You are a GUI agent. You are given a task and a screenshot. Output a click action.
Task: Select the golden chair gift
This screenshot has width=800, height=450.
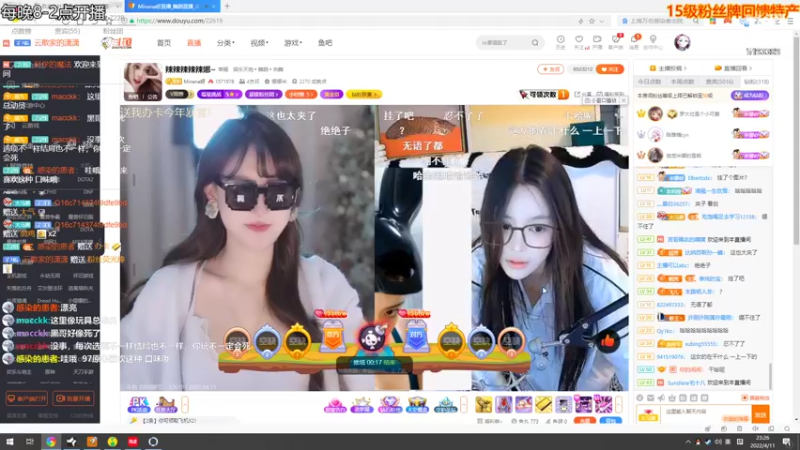[x=483, y=405]
